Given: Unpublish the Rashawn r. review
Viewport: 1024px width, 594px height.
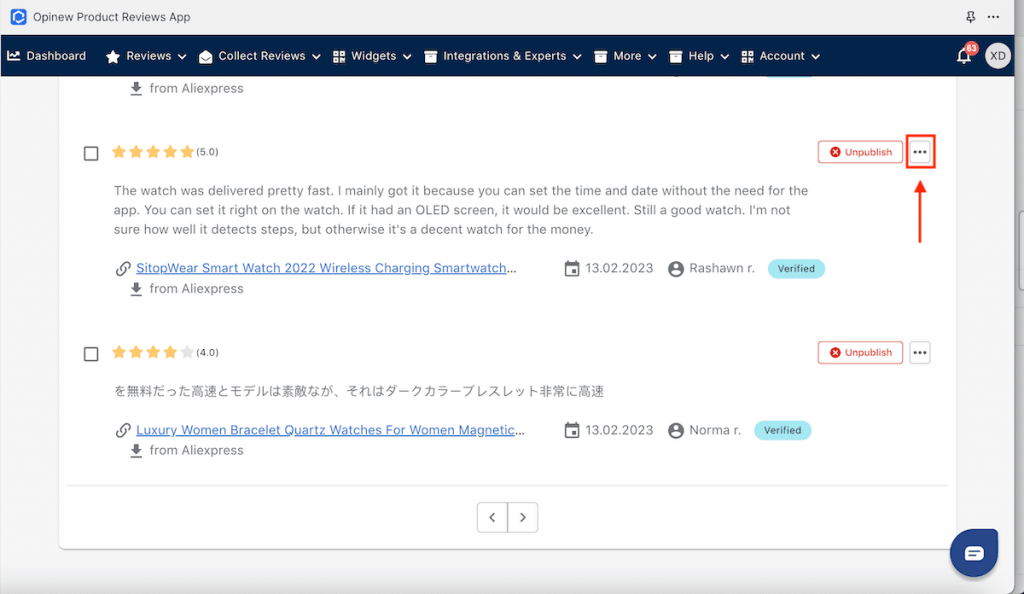Looking at the screenshot, I should click(860, 152).
